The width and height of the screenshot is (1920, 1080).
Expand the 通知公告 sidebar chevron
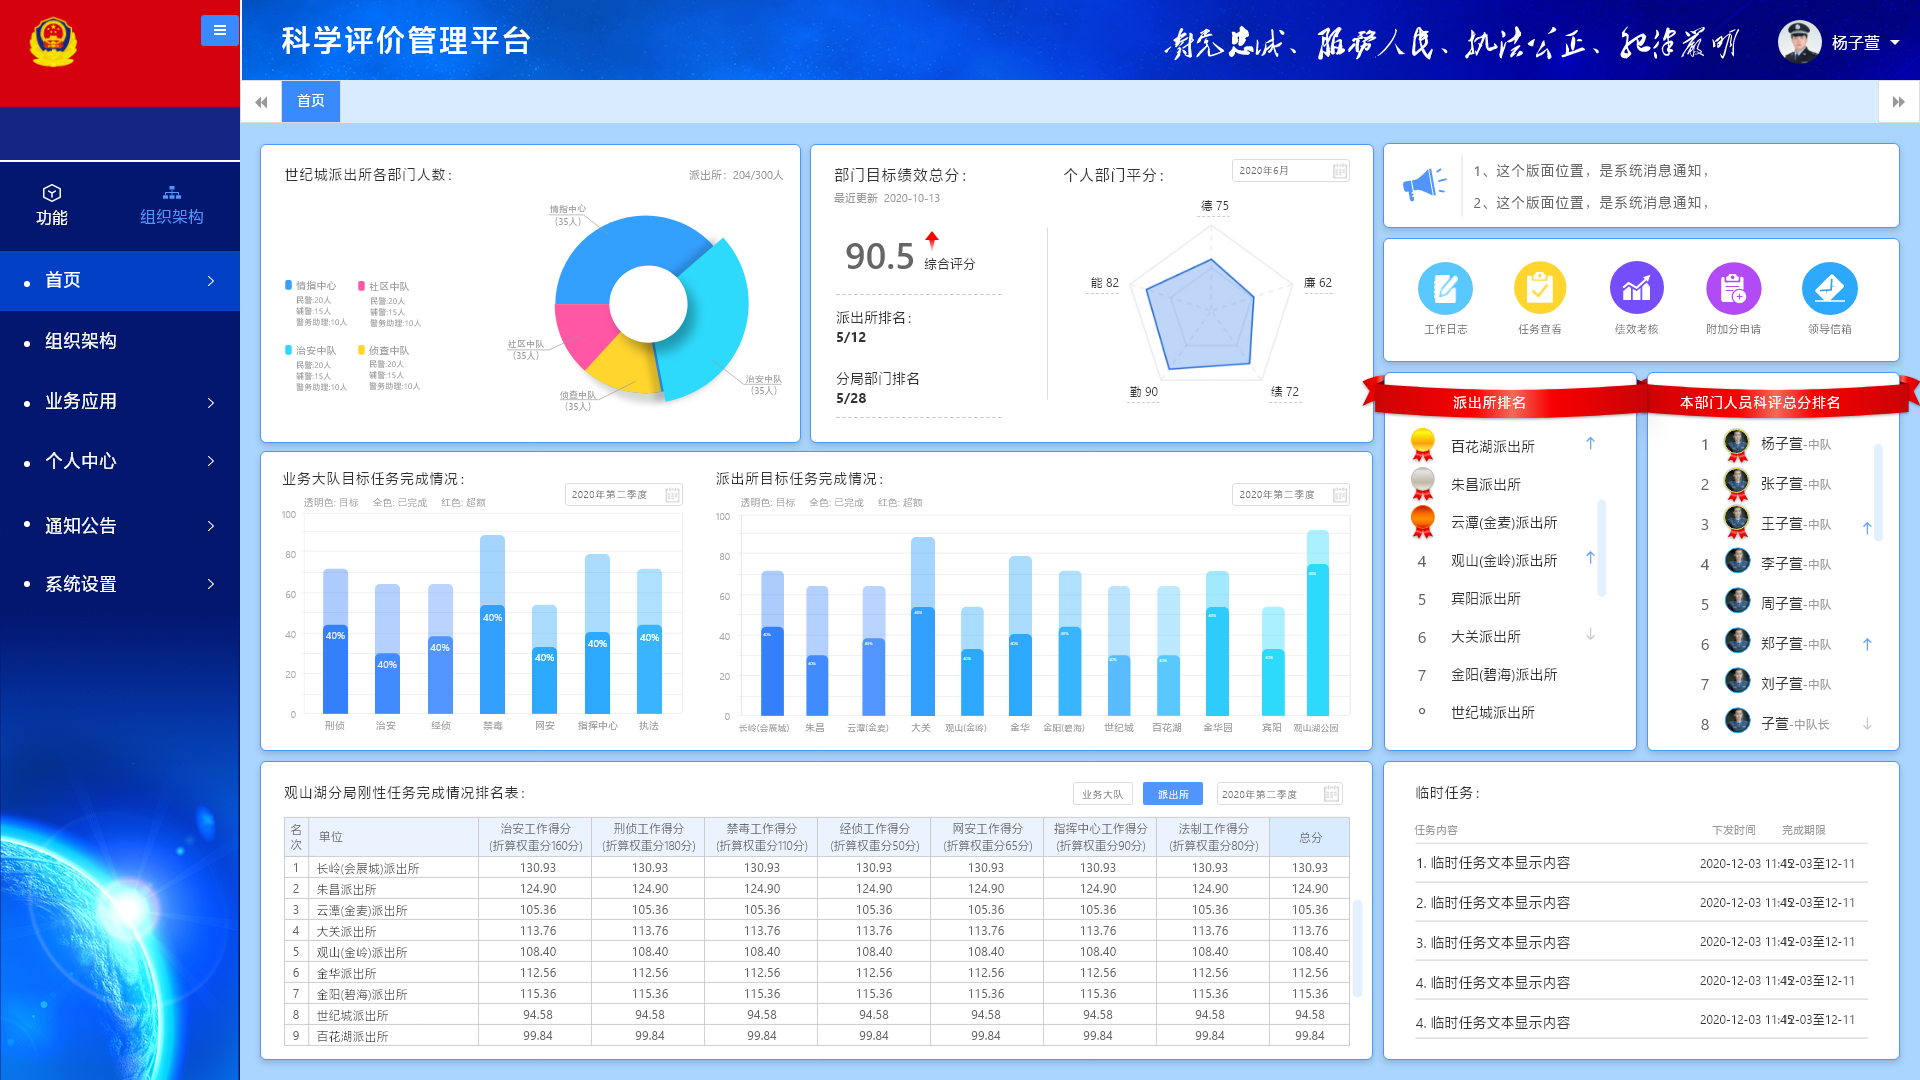click(211, 525)
